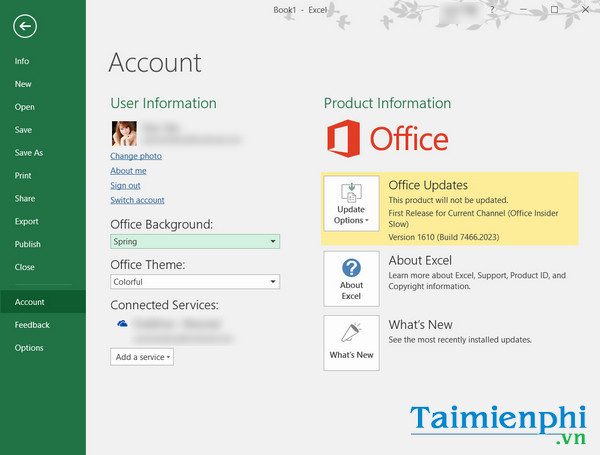The width and height of the screenshot is (600, 455).
Task: Click the User Information heading
Action: pyautogui.click(x=163, y=103)
